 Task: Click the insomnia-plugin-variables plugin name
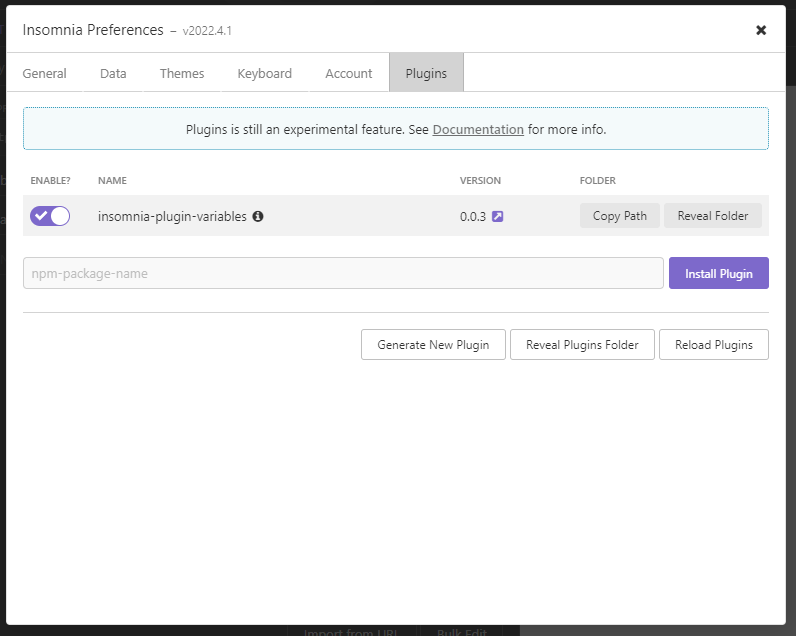(x=172, y=216)
